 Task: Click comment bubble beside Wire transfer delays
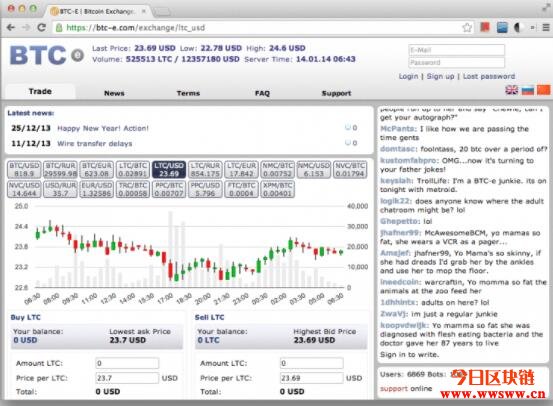[348, 143]
